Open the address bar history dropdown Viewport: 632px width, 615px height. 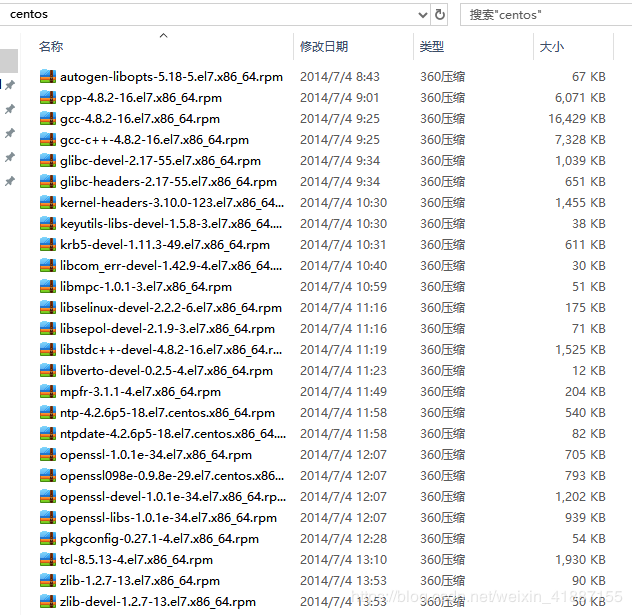pos(422,15)
